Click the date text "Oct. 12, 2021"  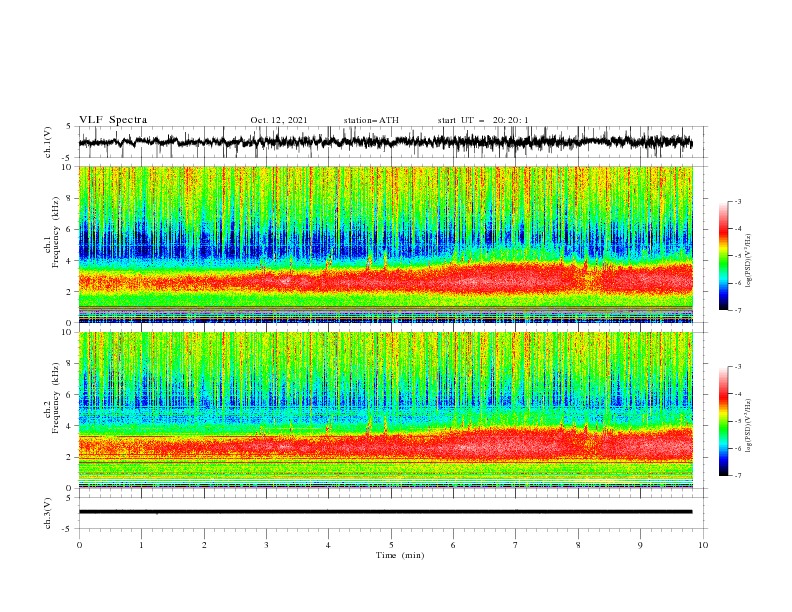point(279,120)
